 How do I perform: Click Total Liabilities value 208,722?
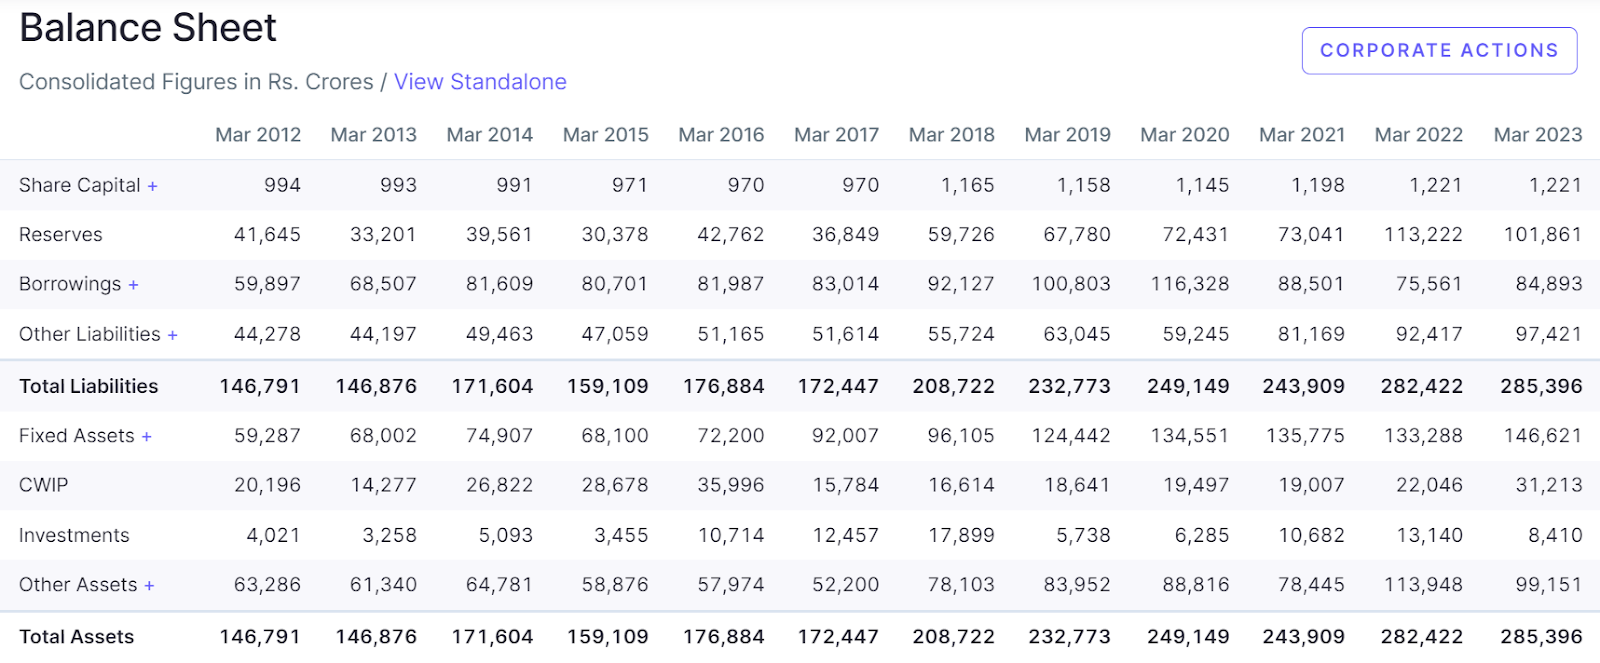point(953,386)
